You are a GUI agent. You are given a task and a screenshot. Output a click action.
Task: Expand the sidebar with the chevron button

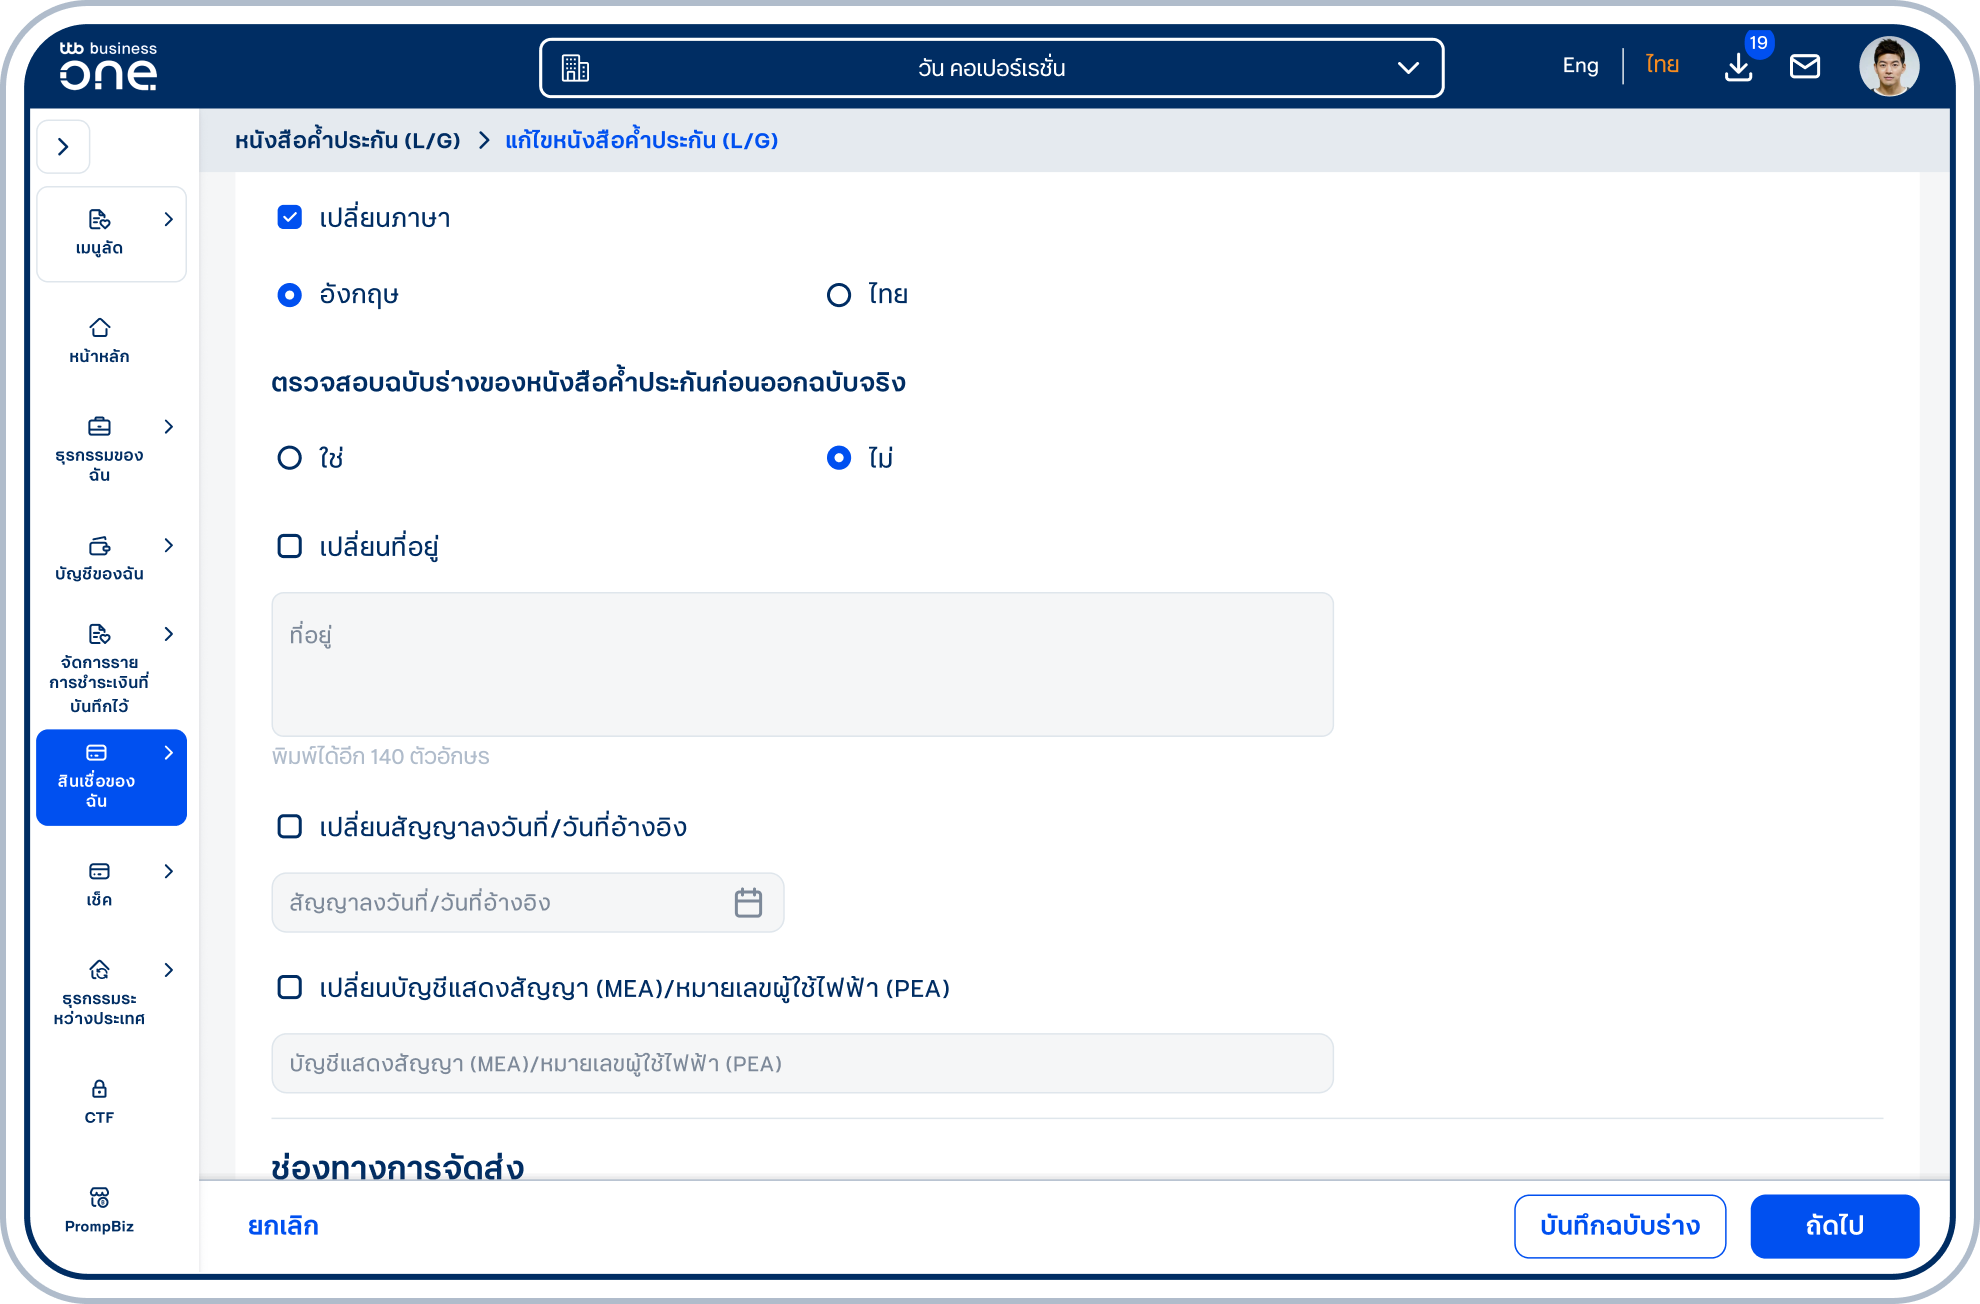pos(63,147)
